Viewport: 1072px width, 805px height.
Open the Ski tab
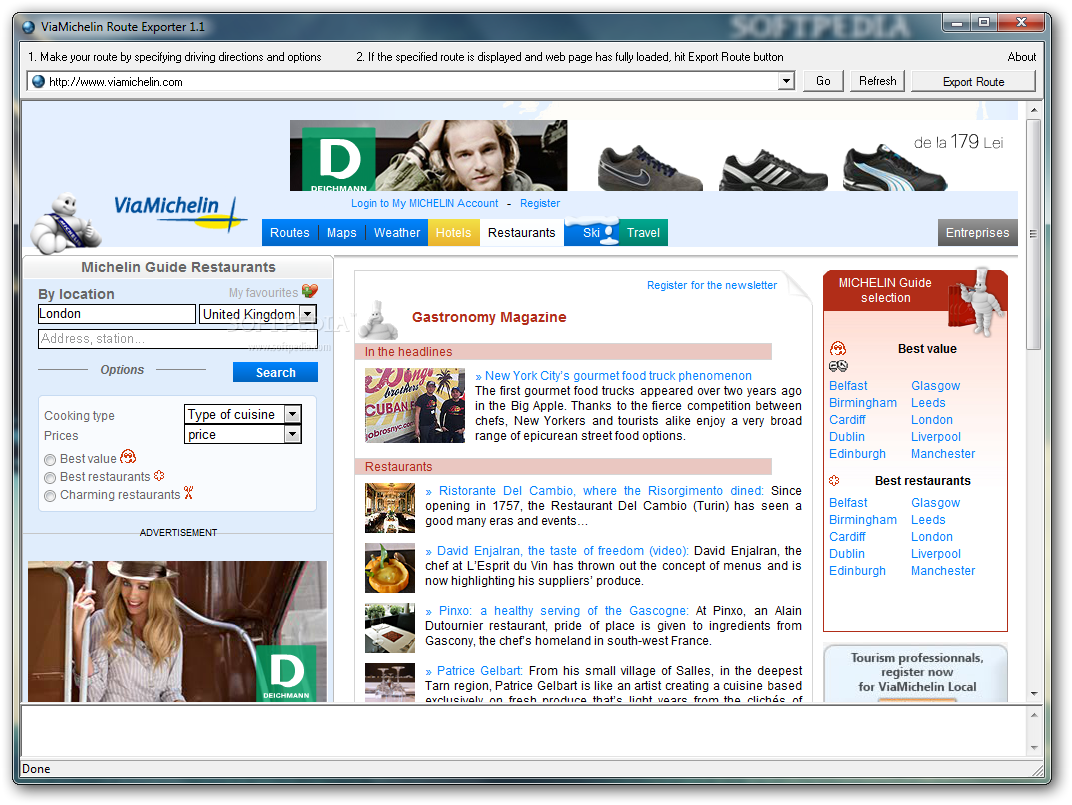[592, 233]
